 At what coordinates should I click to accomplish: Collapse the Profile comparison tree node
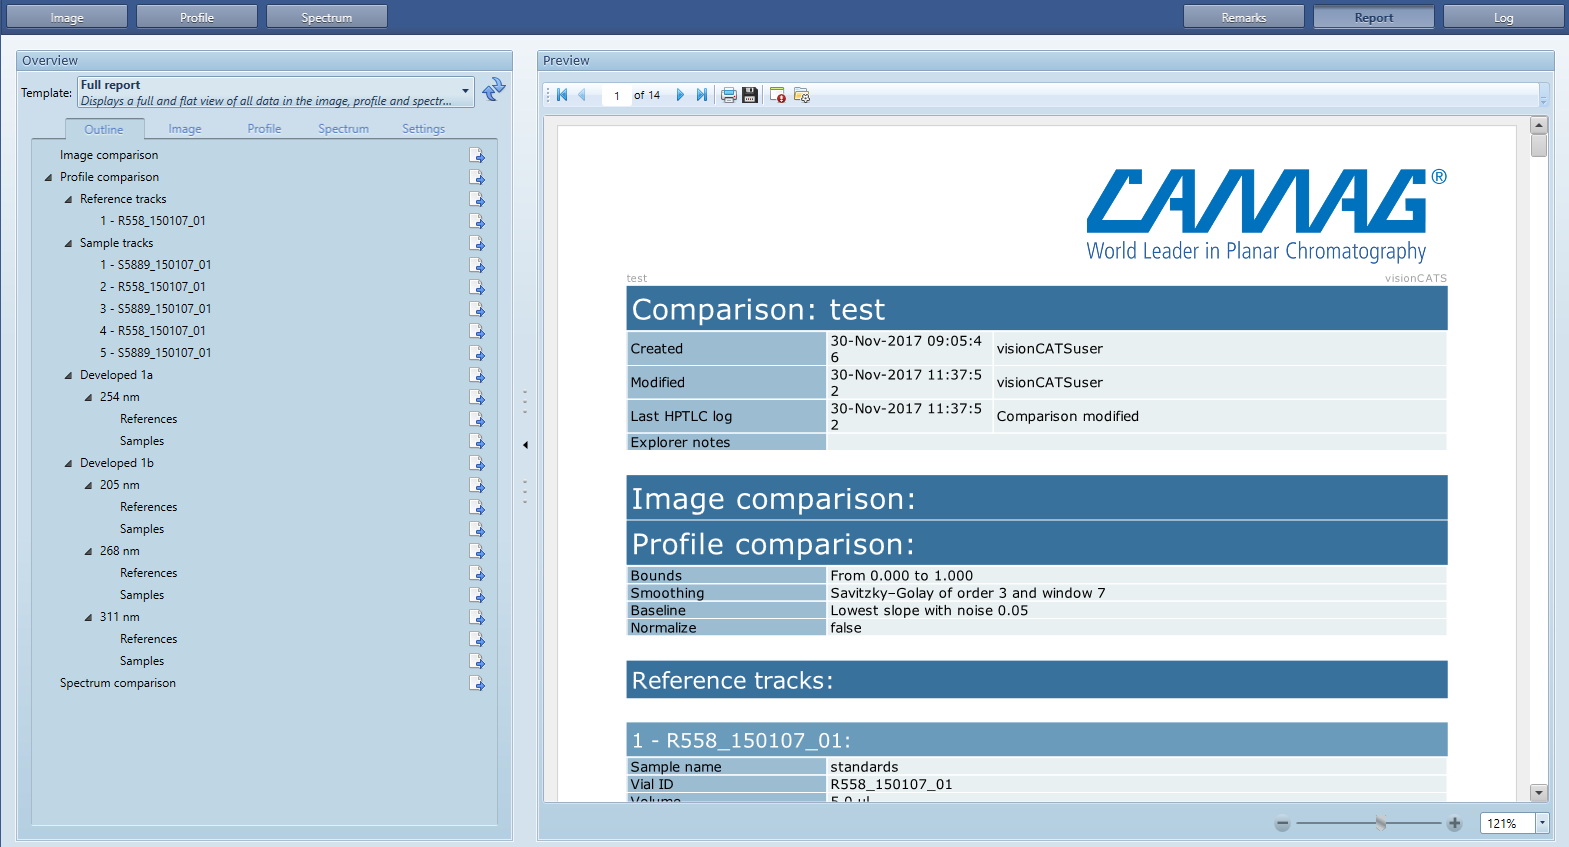point(48,177)
